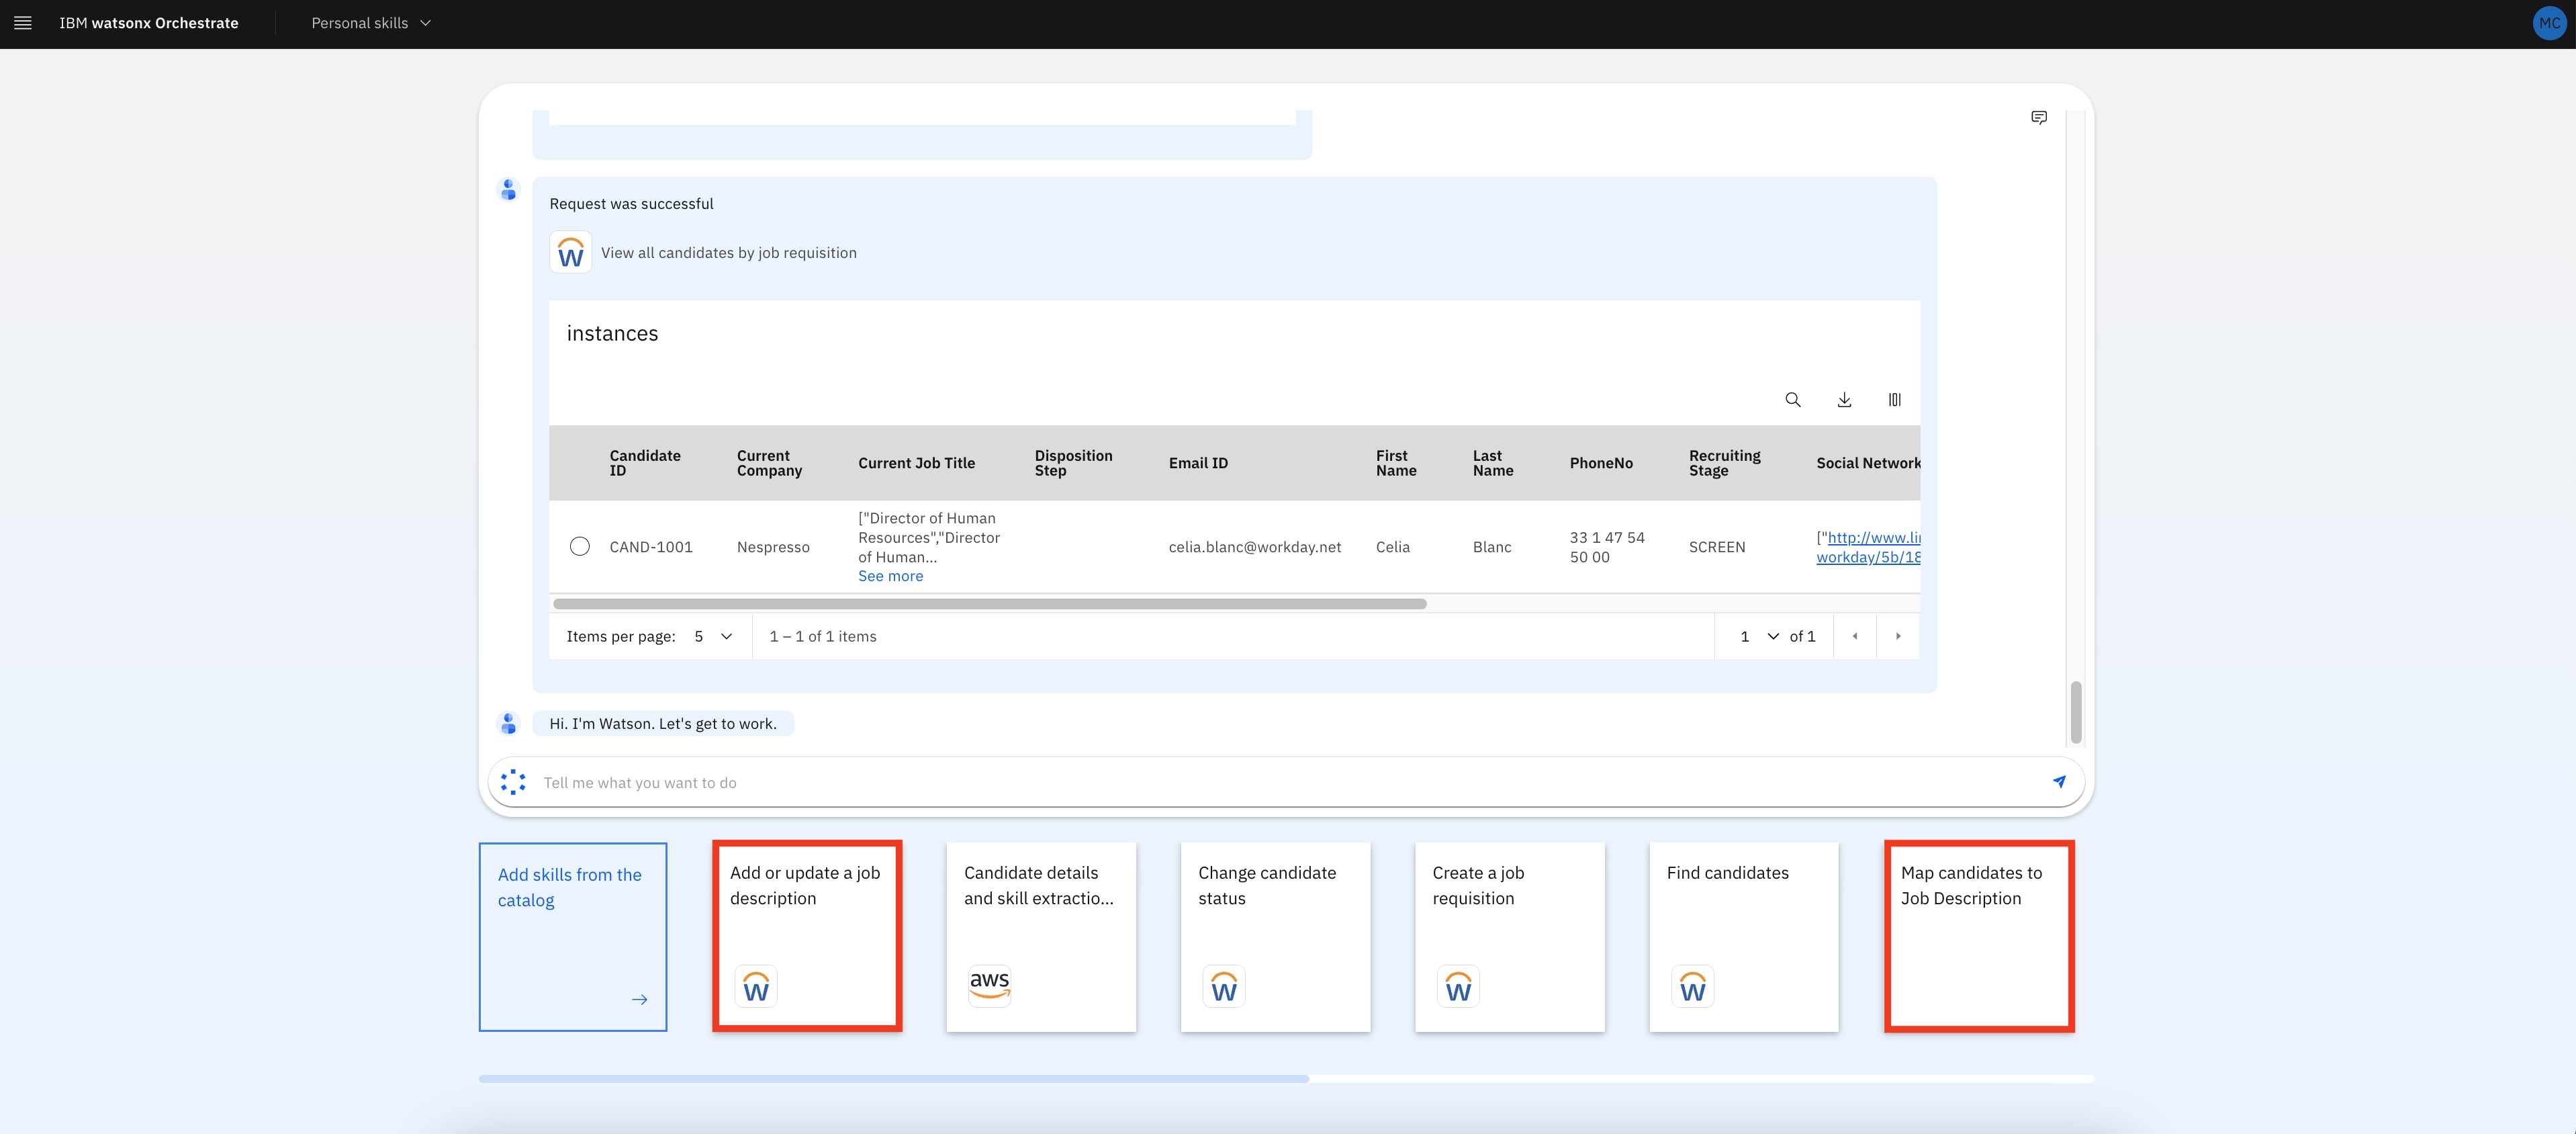
Task: Click the horizontal scrollbar under the table
Action: pos(990,603)
